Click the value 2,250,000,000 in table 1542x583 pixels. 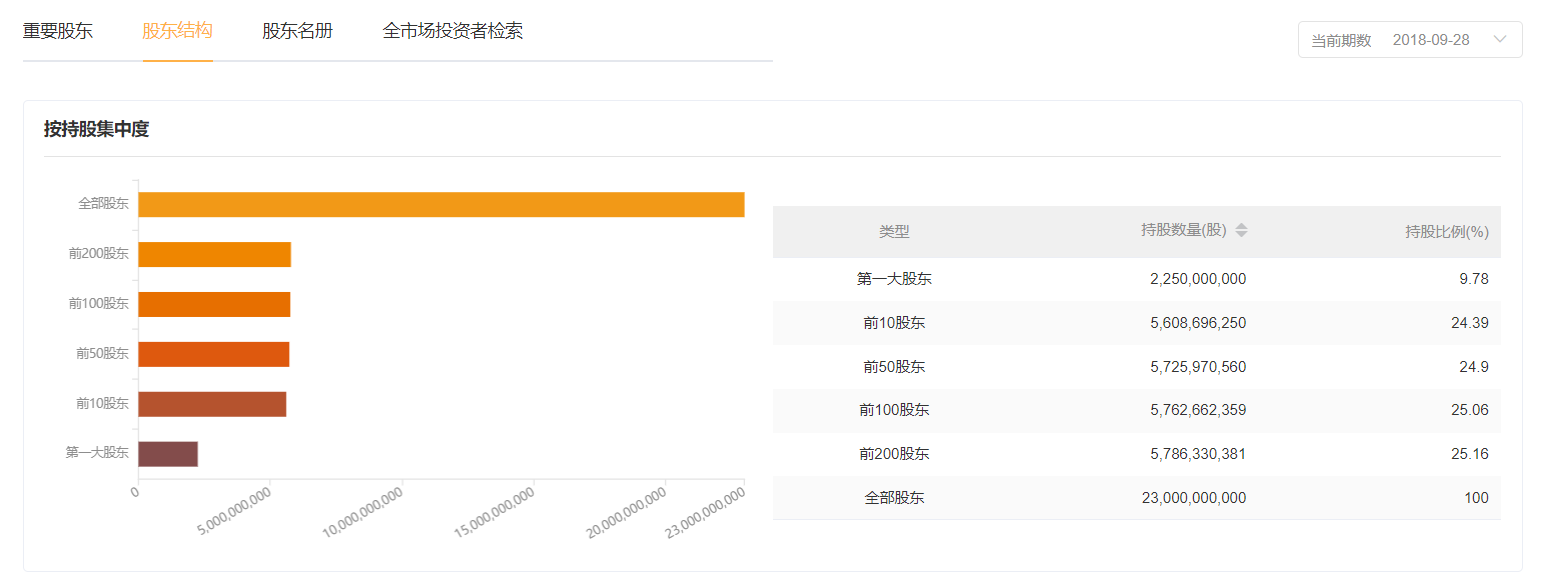click(x=1198, y=279)
